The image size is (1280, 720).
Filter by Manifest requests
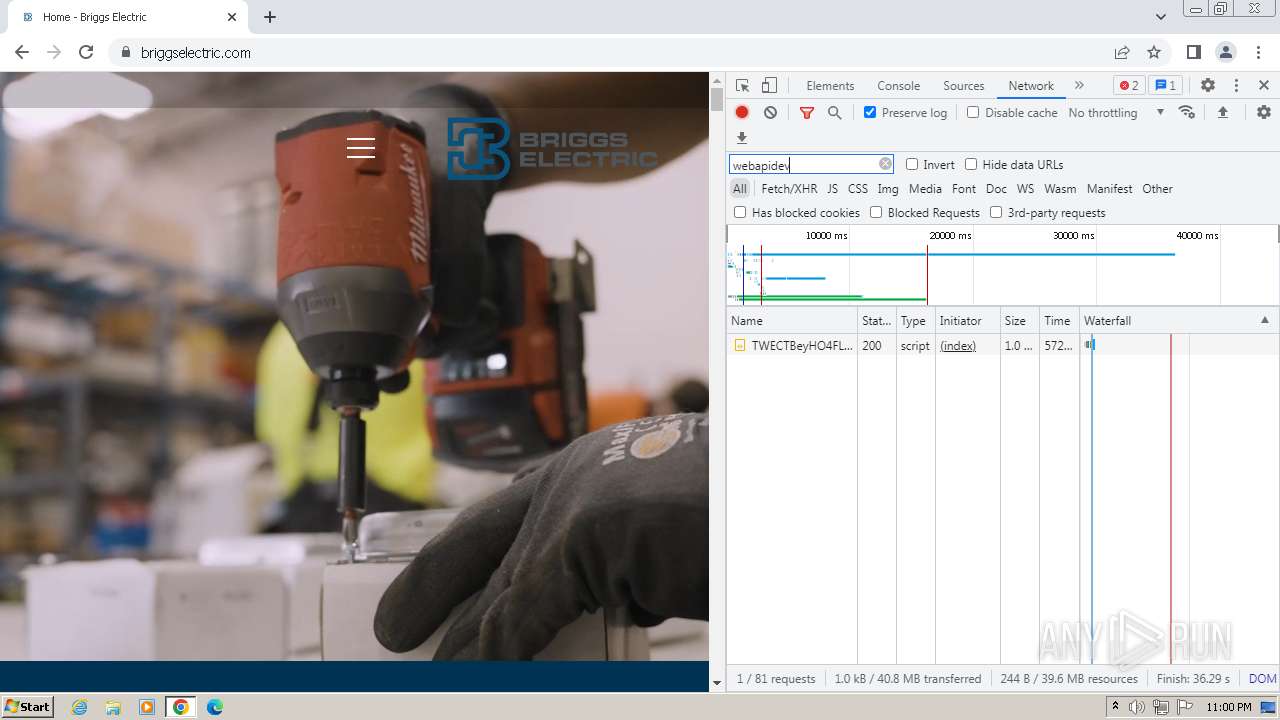[1109, 189]
